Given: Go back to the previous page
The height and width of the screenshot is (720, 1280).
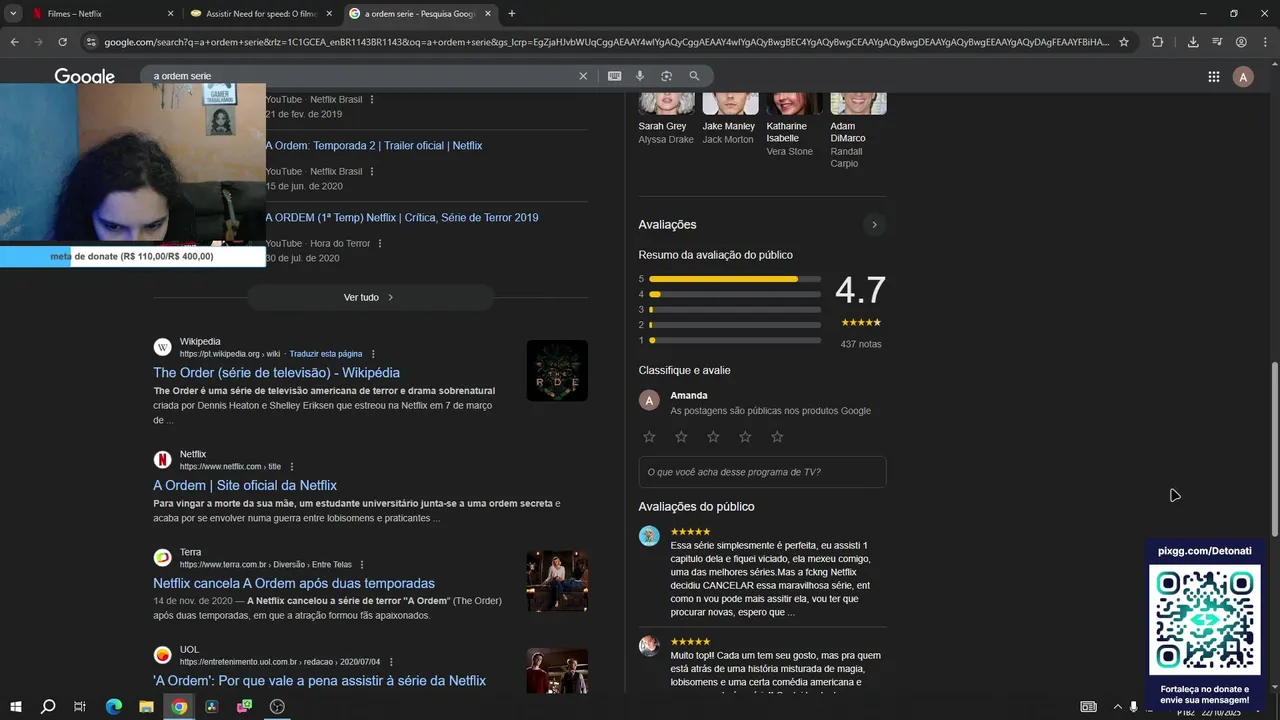Looking at the screenshot, I should [x=14, y=42].
